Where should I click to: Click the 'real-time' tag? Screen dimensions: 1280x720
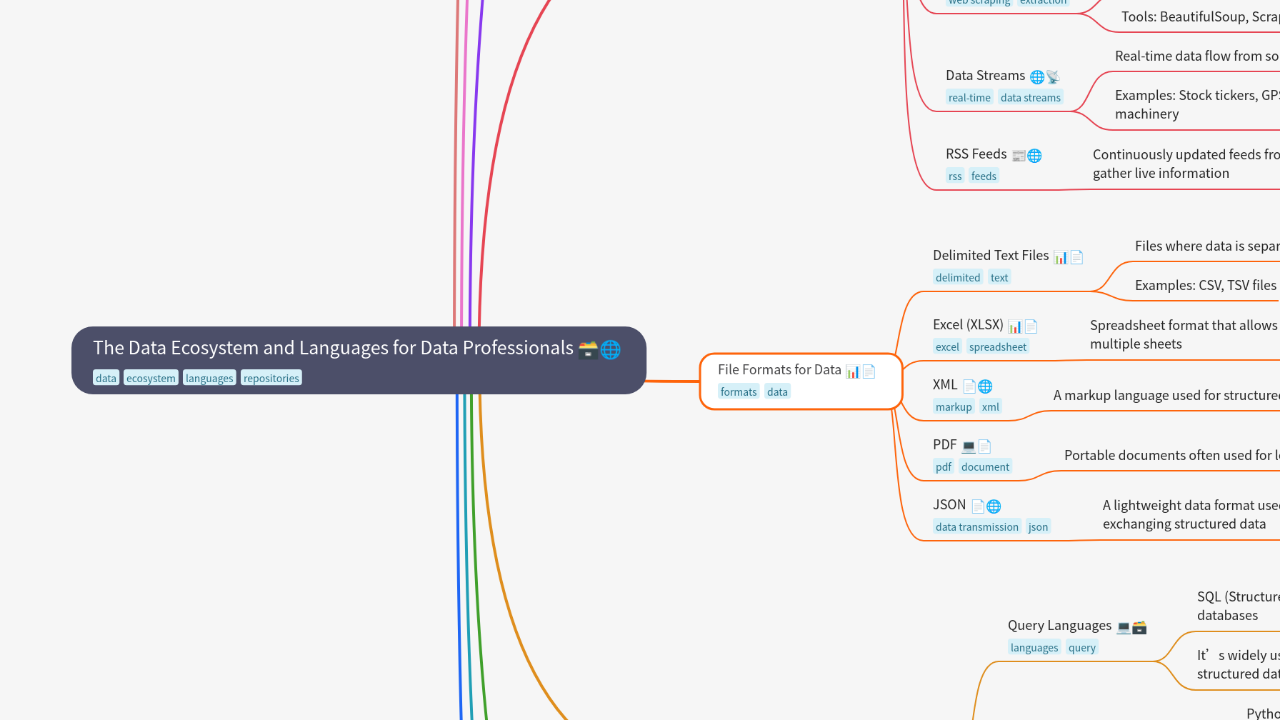pyautogui.click(x=970, y=98)
